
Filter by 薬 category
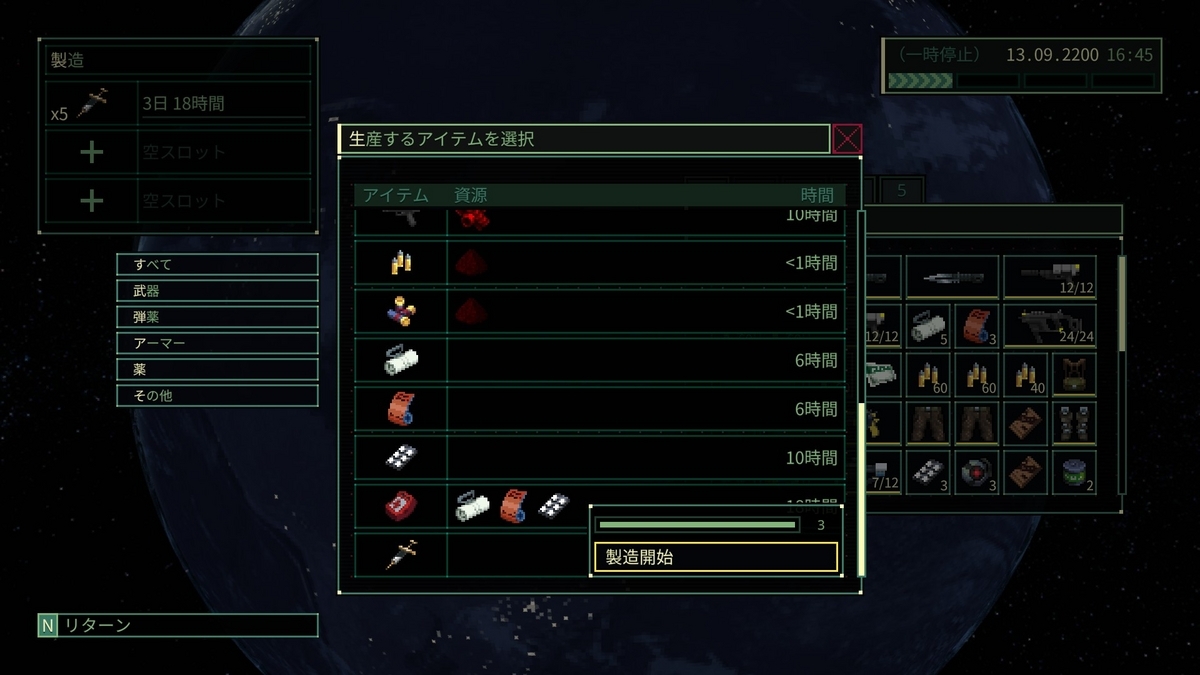[217, 369]
